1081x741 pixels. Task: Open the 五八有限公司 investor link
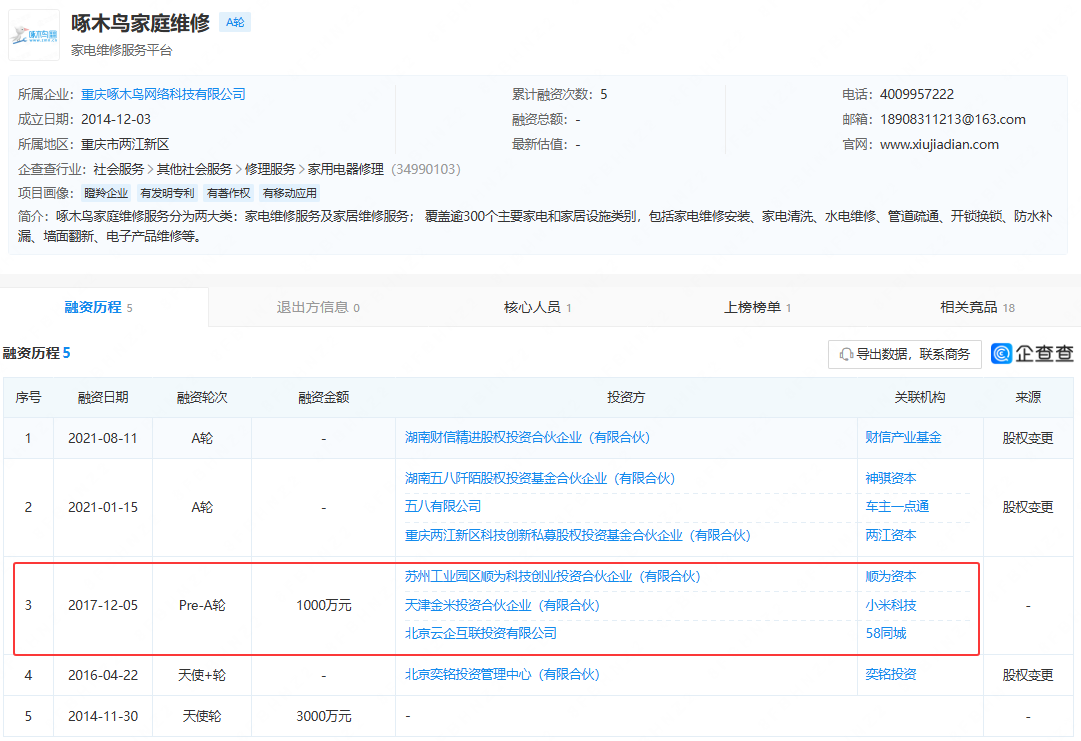coord(443,507)
